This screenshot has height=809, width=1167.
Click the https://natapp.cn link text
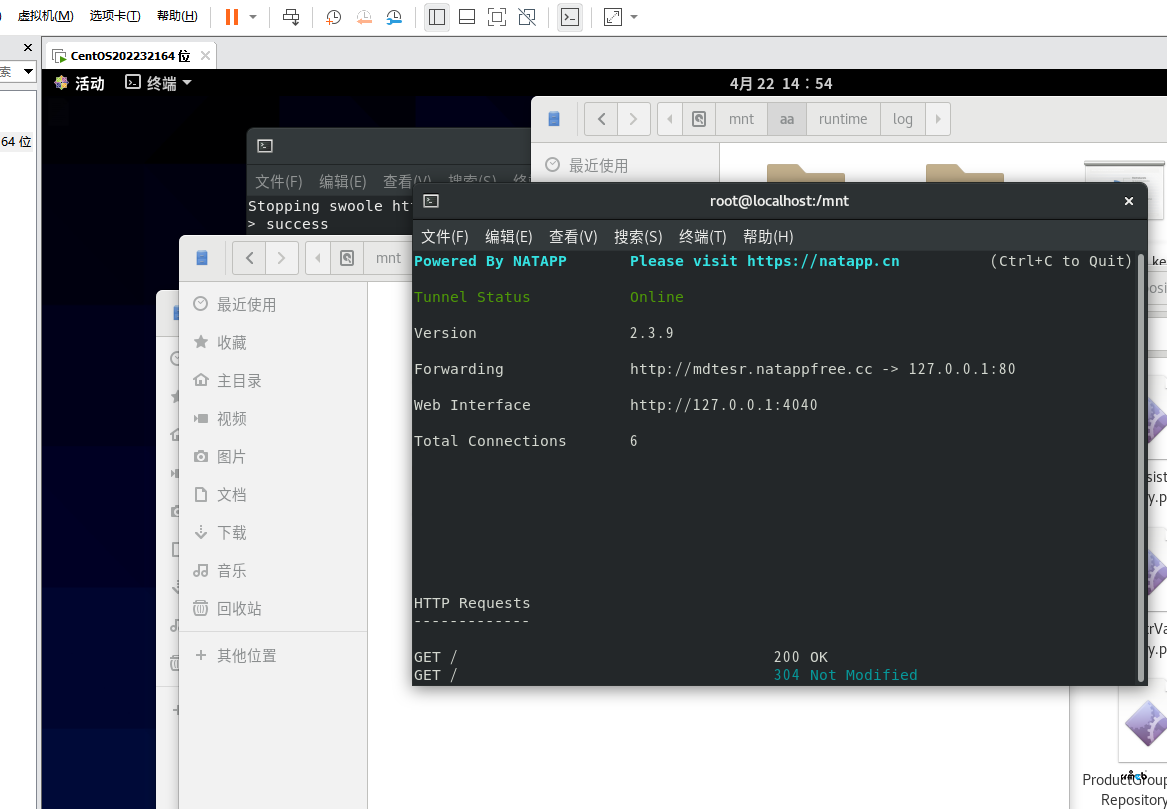(x=823, y=261)
